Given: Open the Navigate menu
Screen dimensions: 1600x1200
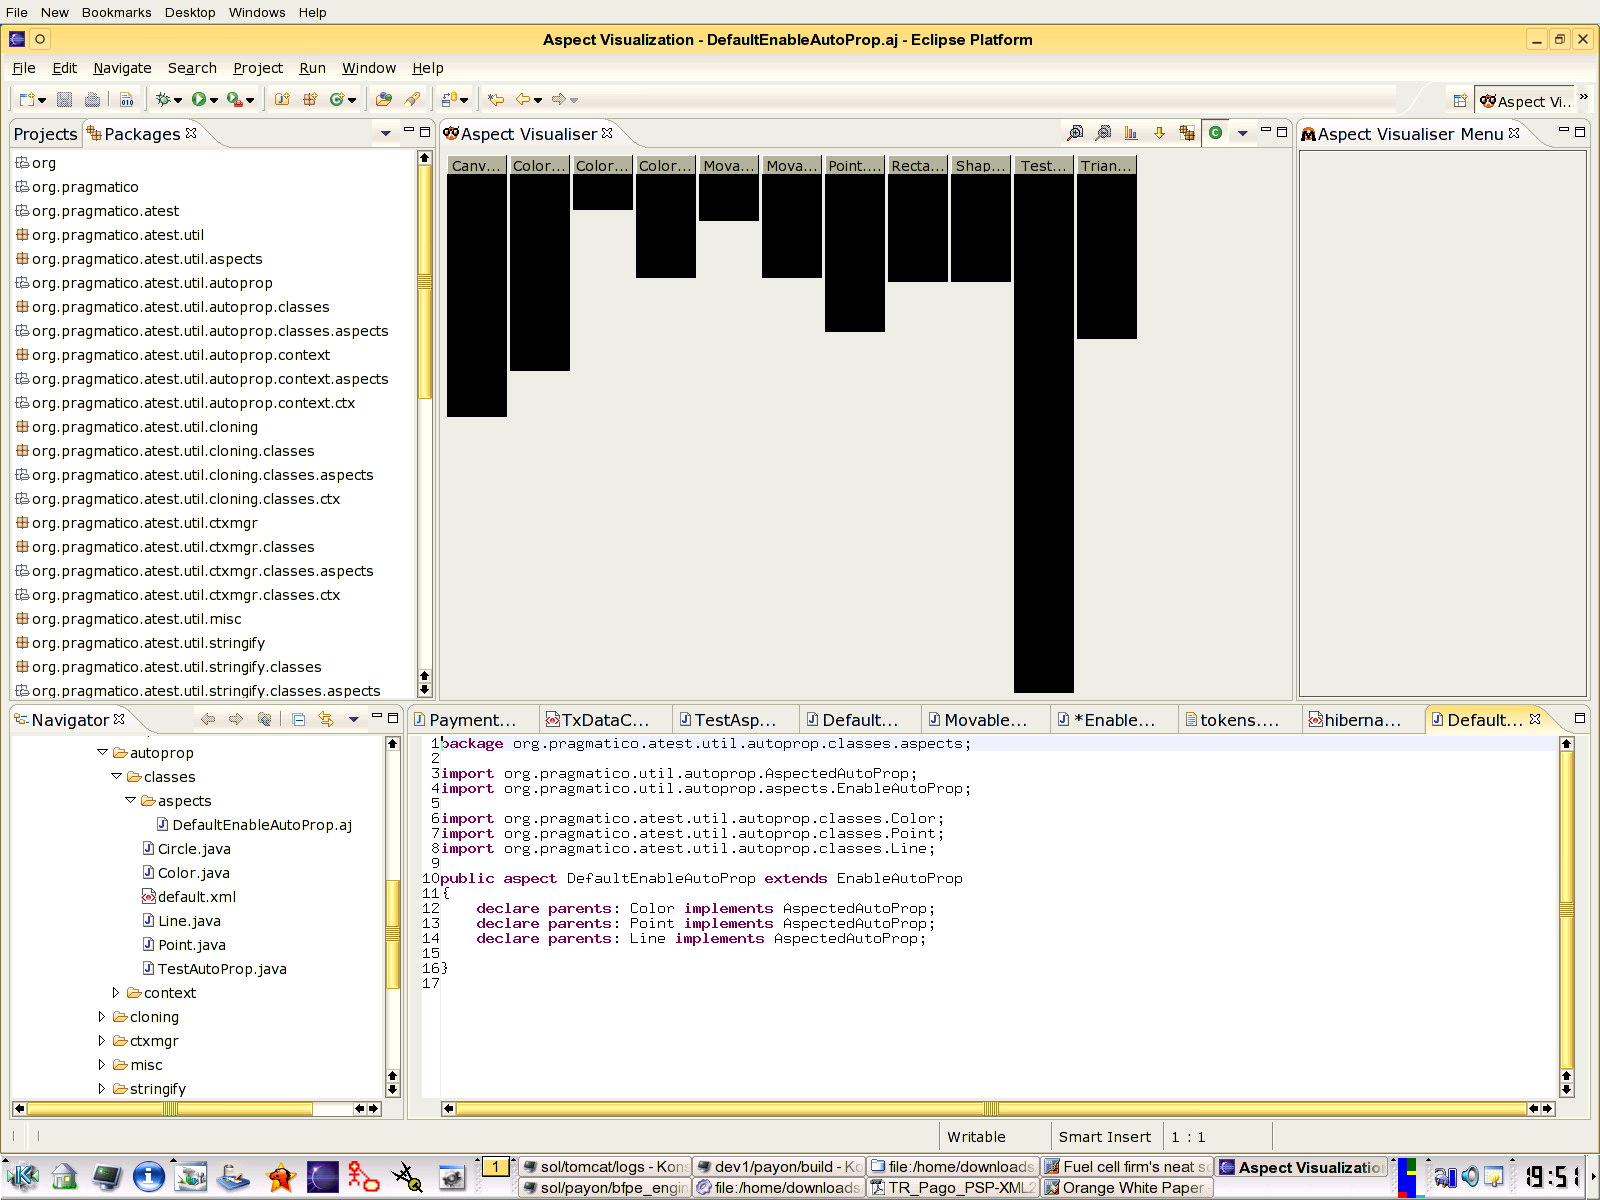Looking at the screenshot, I should [x=122, y=68].
